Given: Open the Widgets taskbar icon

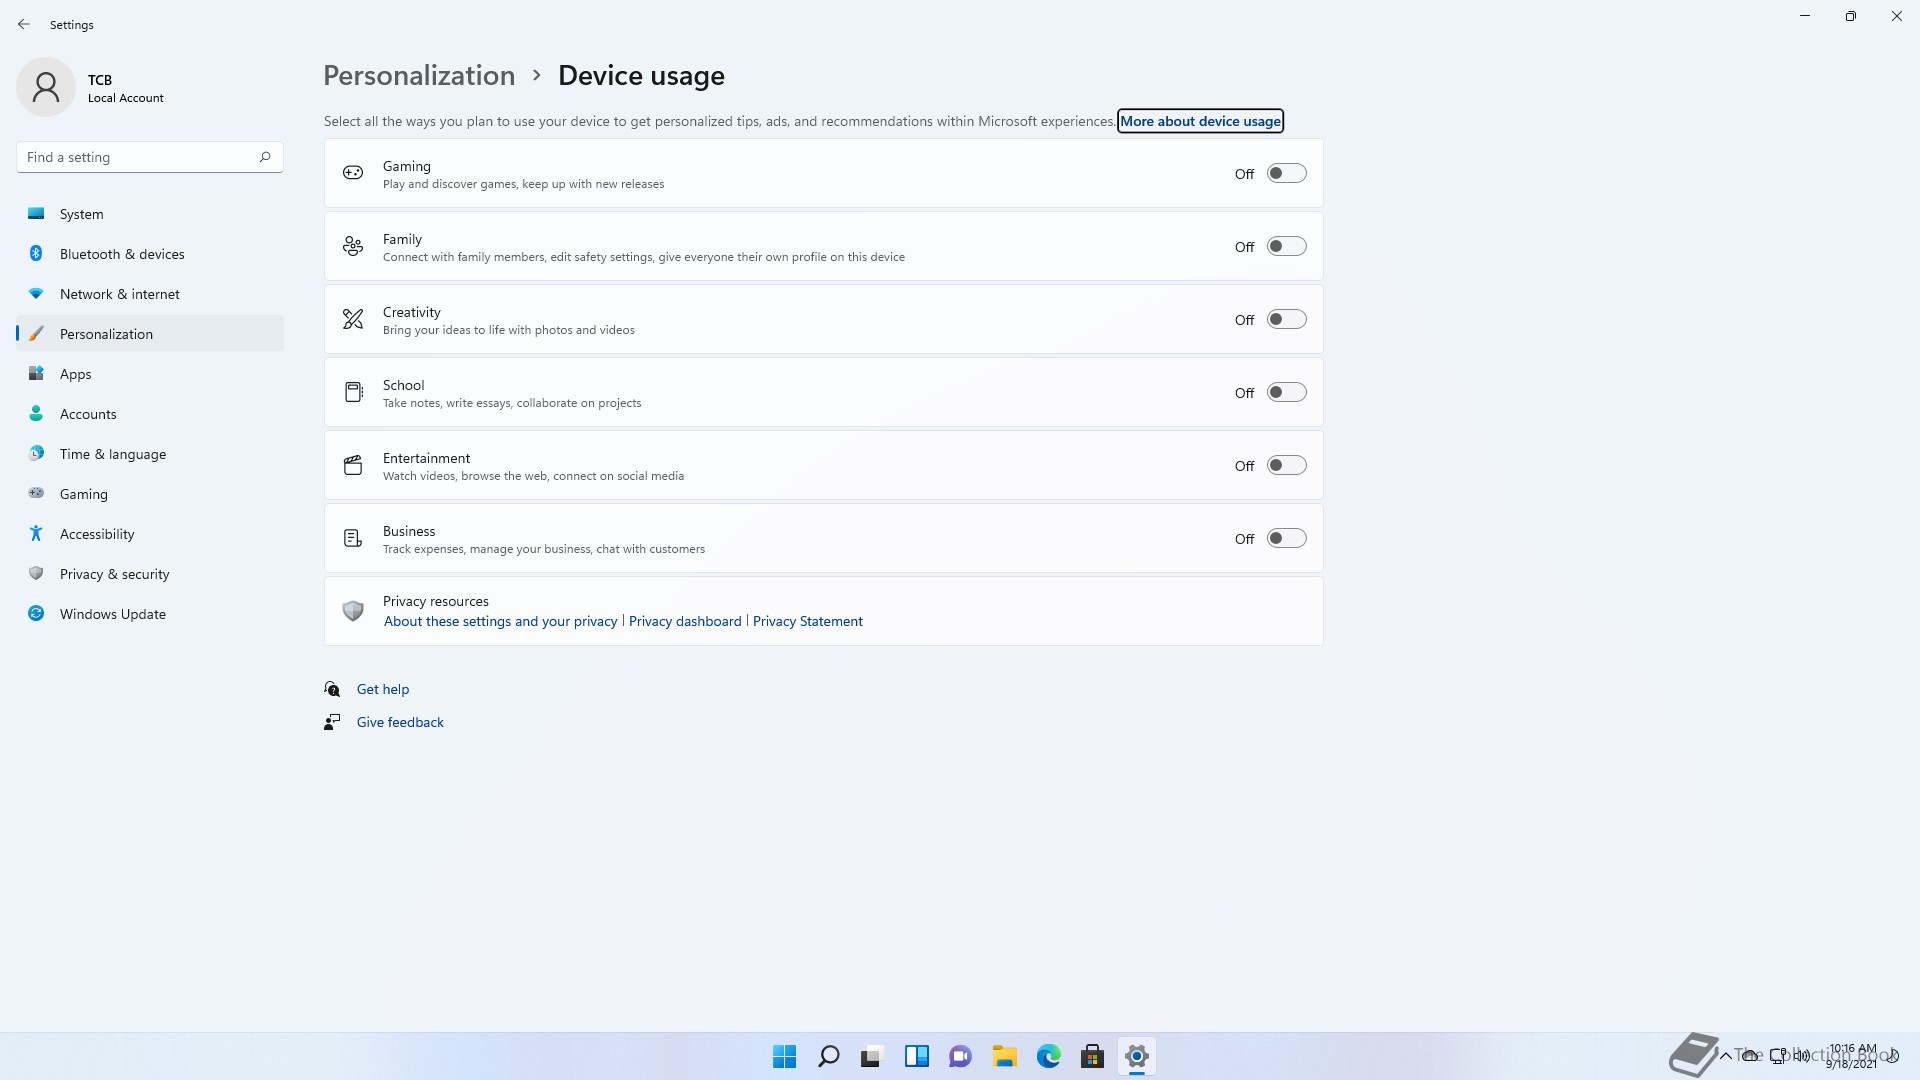Looking at the screenshot, I should [916, 1056].
